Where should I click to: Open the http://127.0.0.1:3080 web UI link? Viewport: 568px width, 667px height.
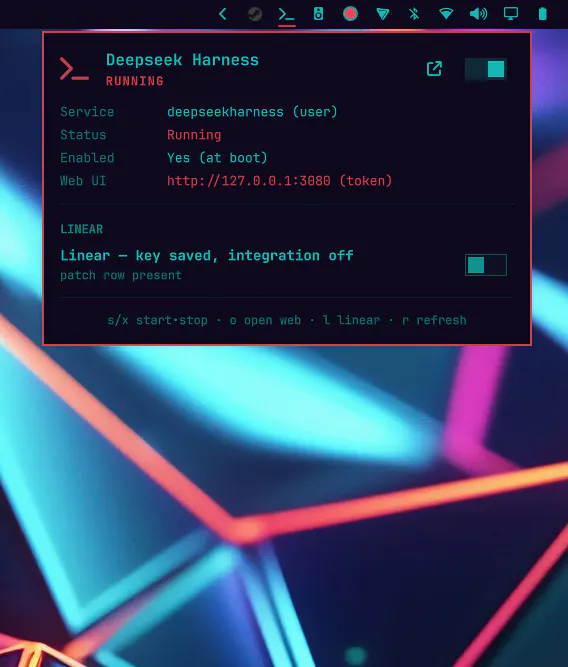point(279,181)
